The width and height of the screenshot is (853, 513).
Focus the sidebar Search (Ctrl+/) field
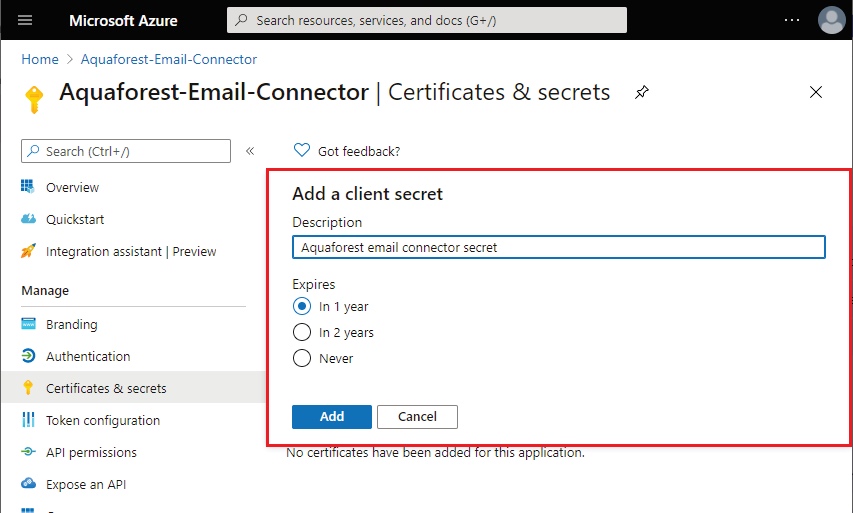point(126,151)
